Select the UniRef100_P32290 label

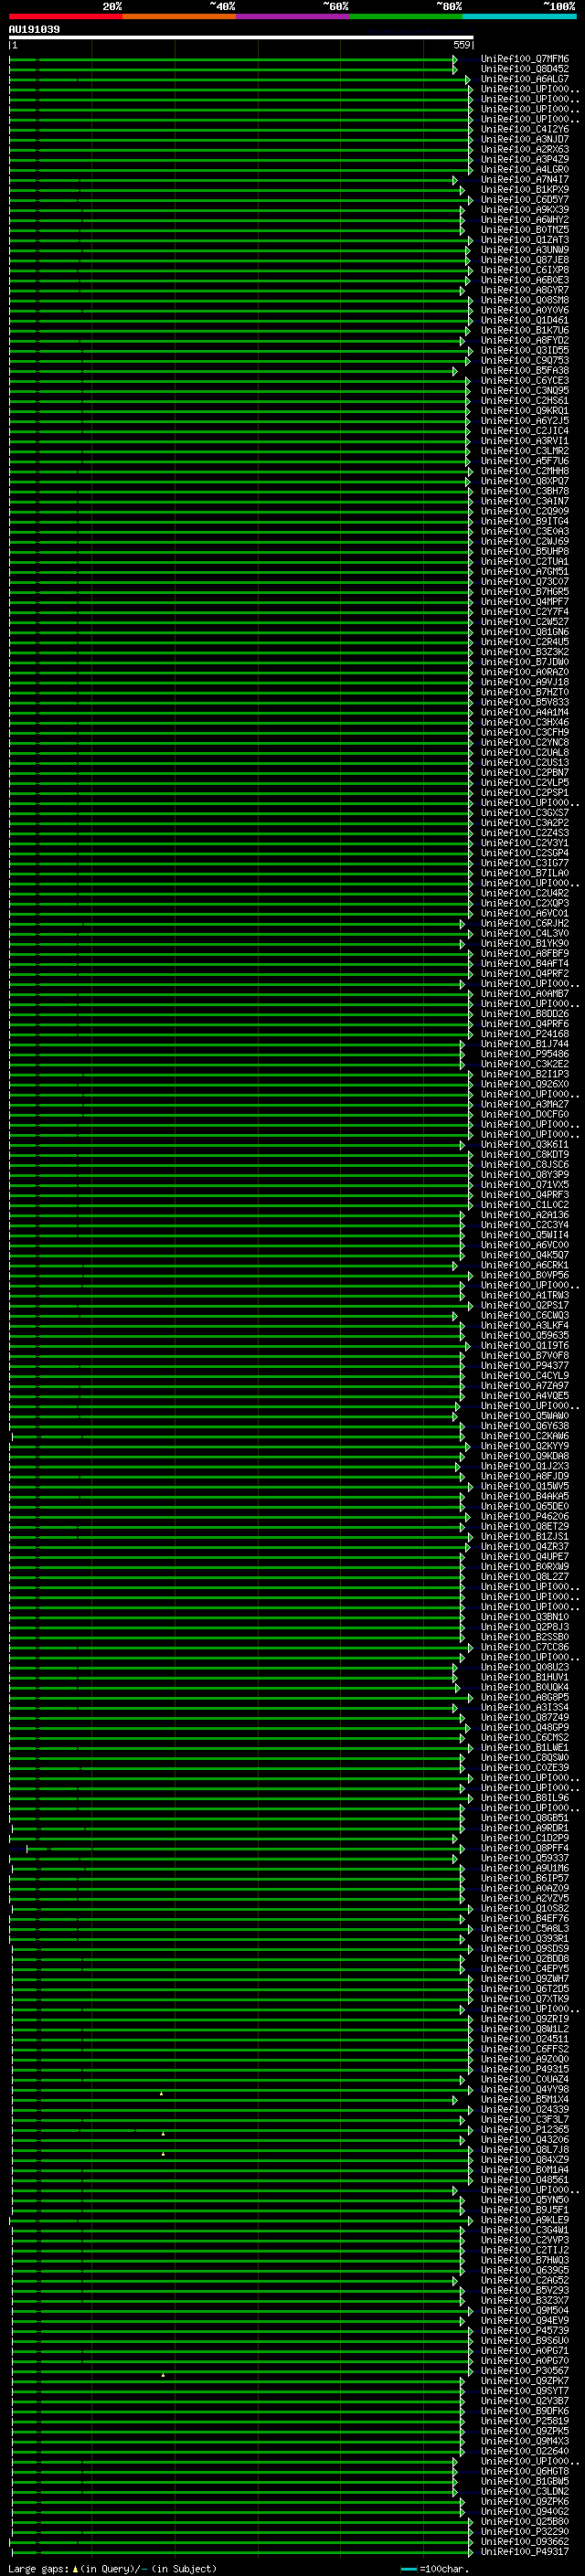pyautogui.click(x=524, y=2531)
